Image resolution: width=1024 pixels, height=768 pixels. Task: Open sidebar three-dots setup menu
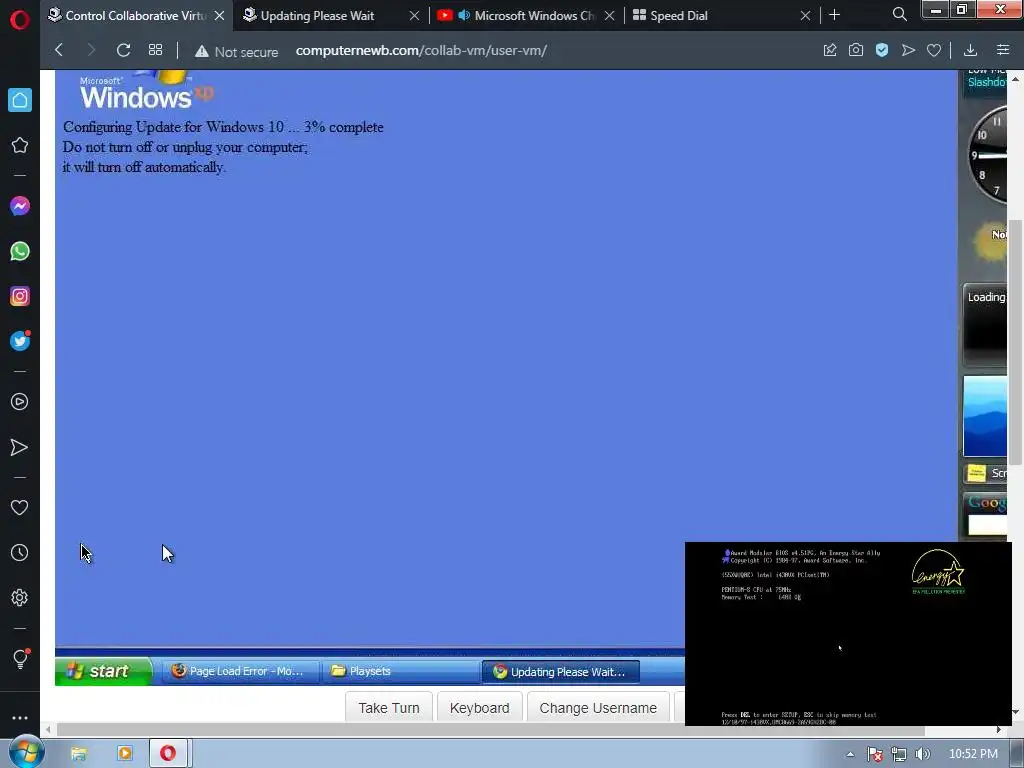coord(20,718)
